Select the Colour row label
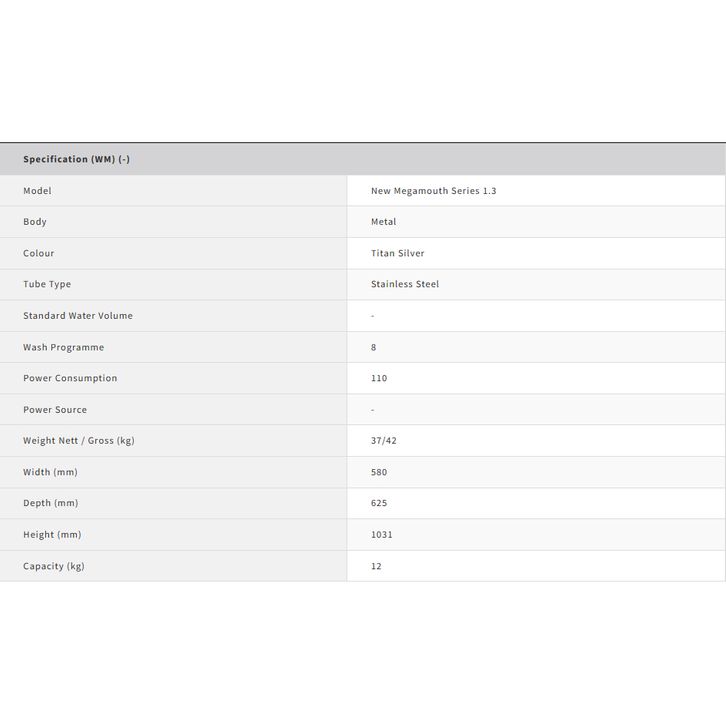This screenshot has width=726, height=726. pyautogui.click(x=39, y=254)
